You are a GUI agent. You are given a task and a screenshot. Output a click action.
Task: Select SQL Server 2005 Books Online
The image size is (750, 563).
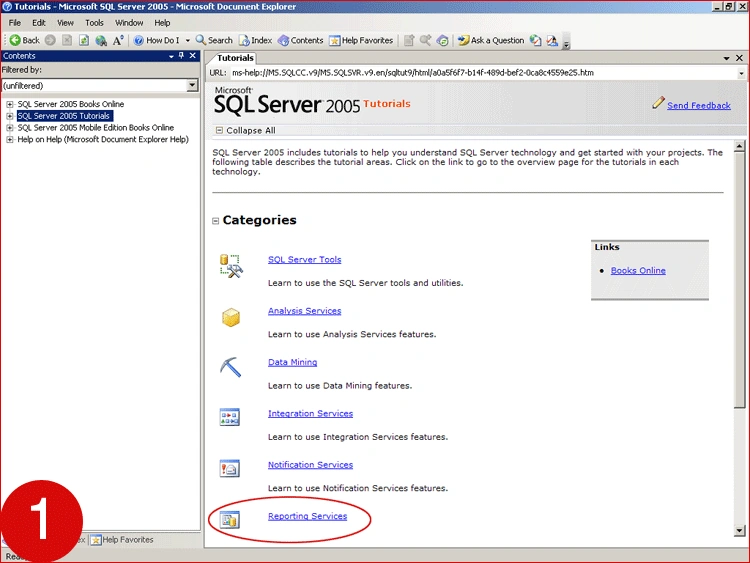coord(71,104)
